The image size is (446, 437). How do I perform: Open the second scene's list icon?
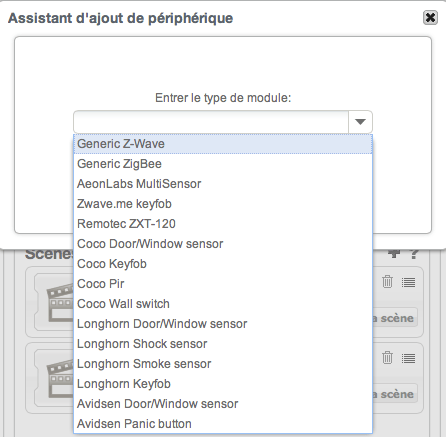pos(408,359)
